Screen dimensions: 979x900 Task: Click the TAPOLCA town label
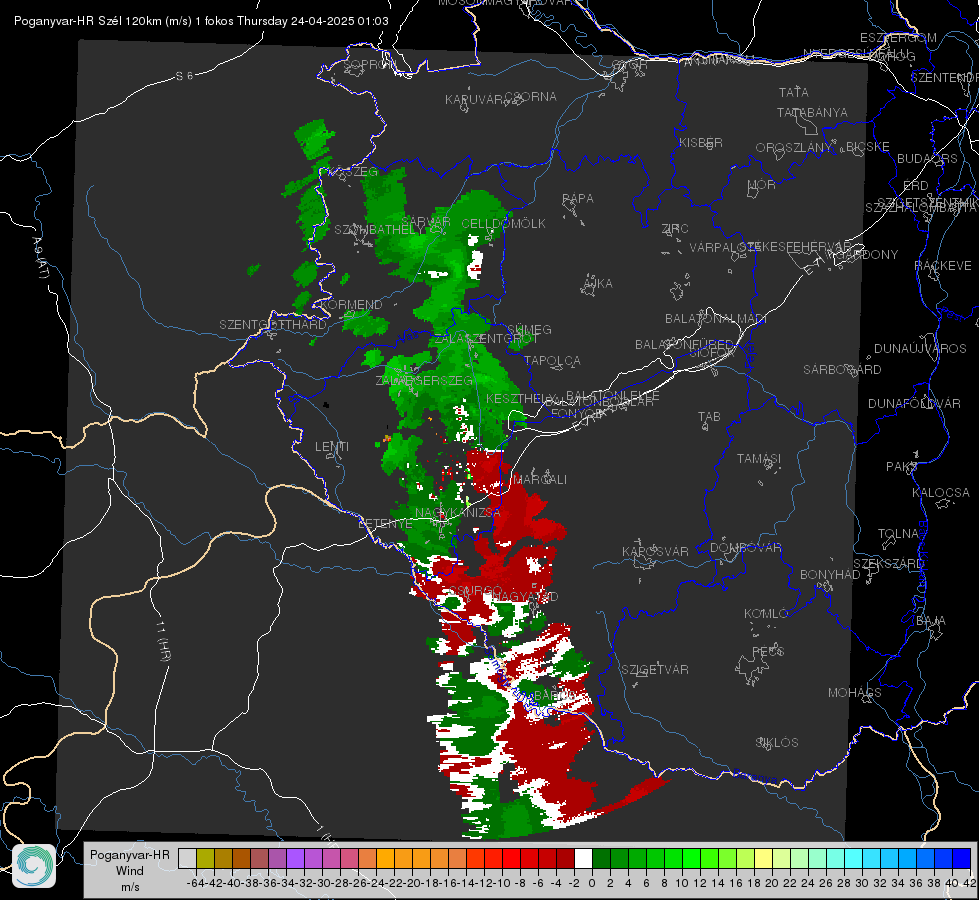click(552, 361)
